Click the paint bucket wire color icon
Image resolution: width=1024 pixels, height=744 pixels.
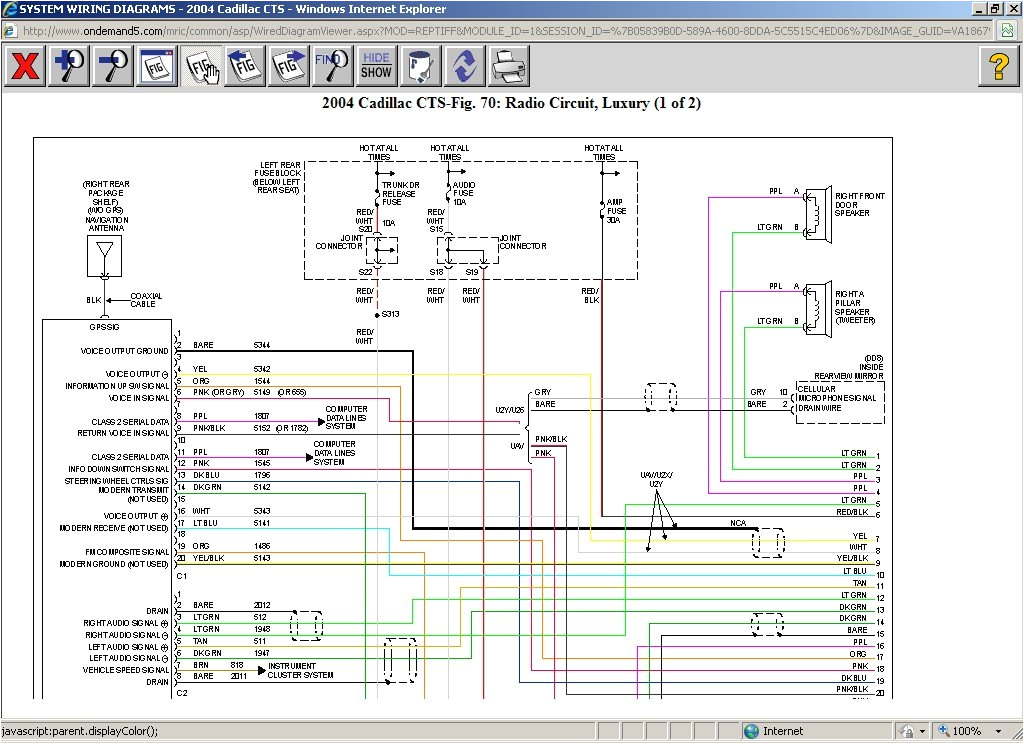point(420,66)
